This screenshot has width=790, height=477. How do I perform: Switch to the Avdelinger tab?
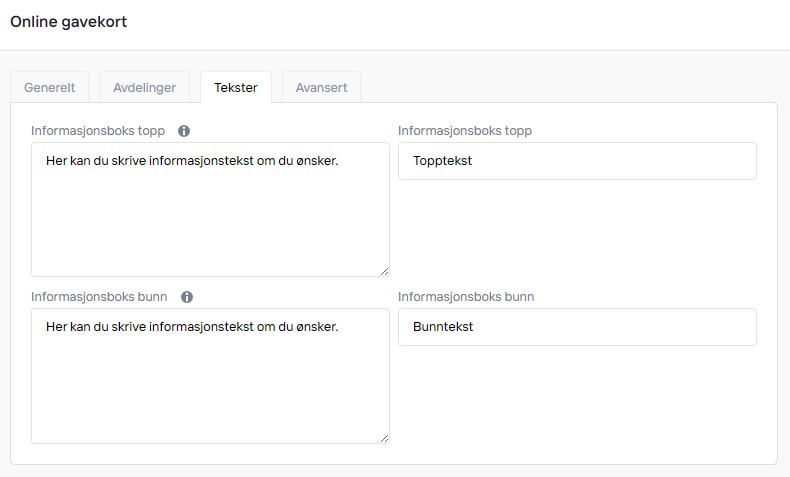(x=144, y=87)
